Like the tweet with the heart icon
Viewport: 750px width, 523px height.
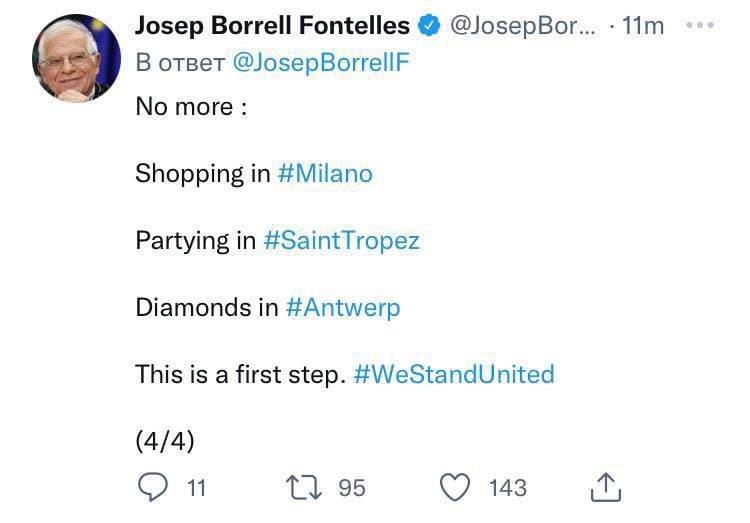tap(456, 487)
